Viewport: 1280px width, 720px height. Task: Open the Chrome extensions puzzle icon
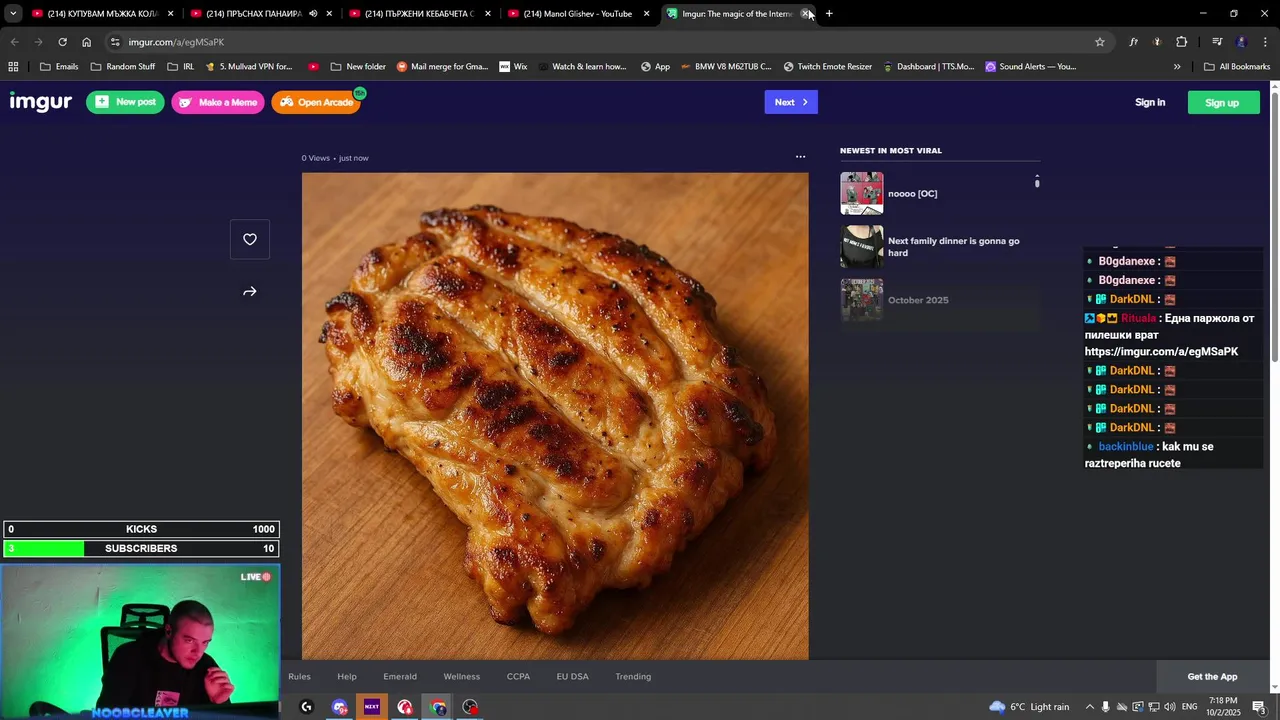click(x=1181, y=42)
